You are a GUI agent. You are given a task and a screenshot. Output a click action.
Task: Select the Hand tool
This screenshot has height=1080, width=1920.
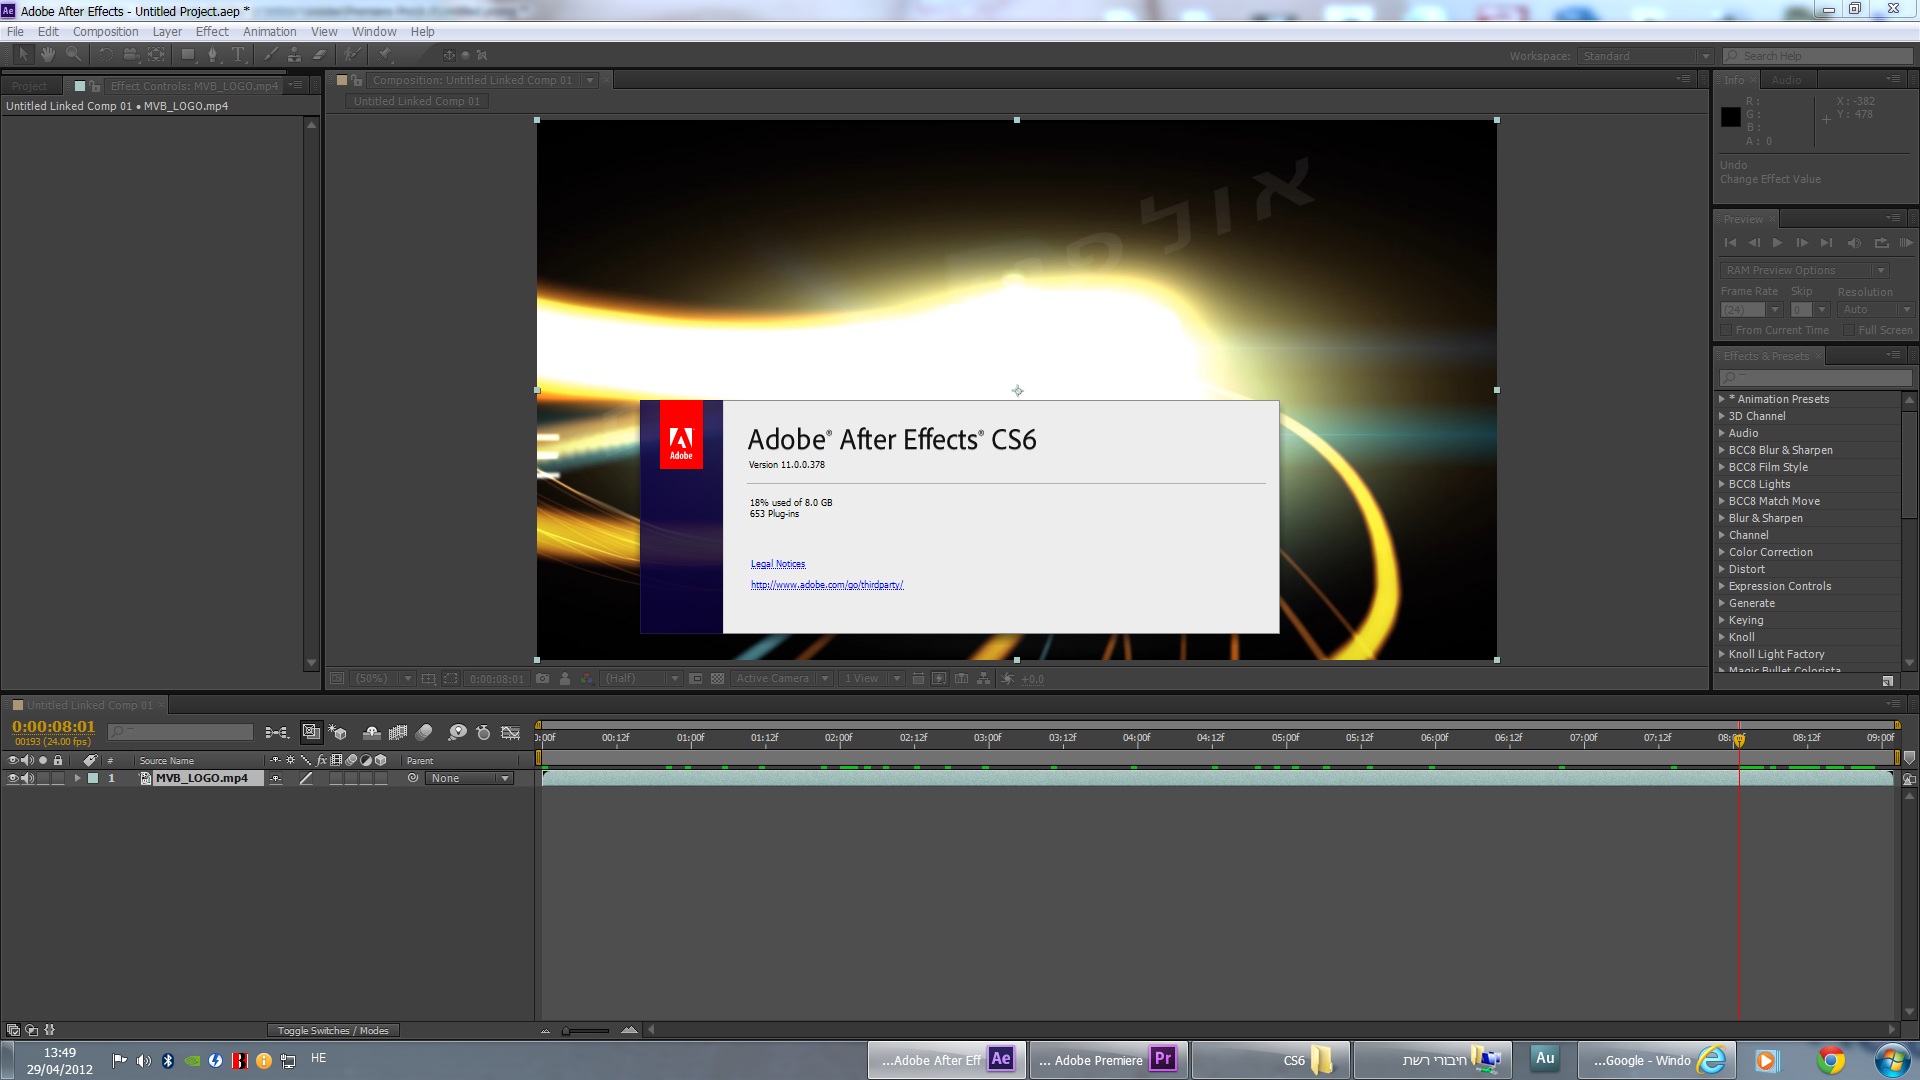click(x=47, y=55)
